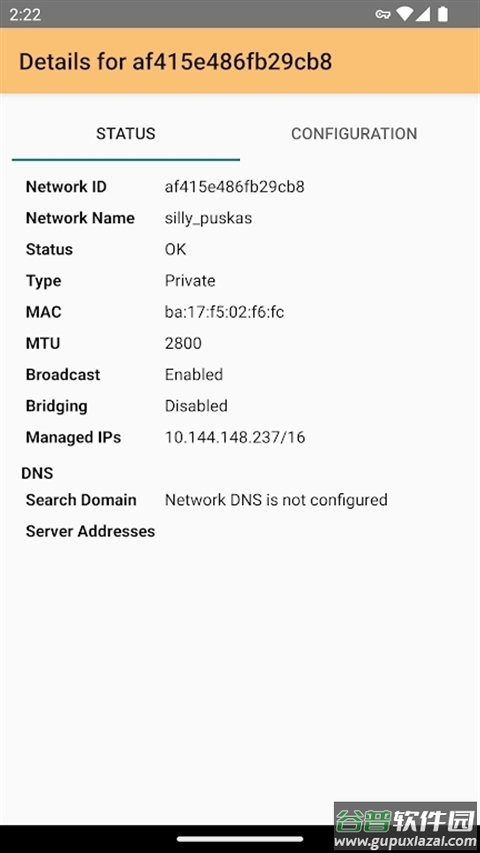
Task: Tap 'Network DNS is not configured' text
Action: point(276,500)
